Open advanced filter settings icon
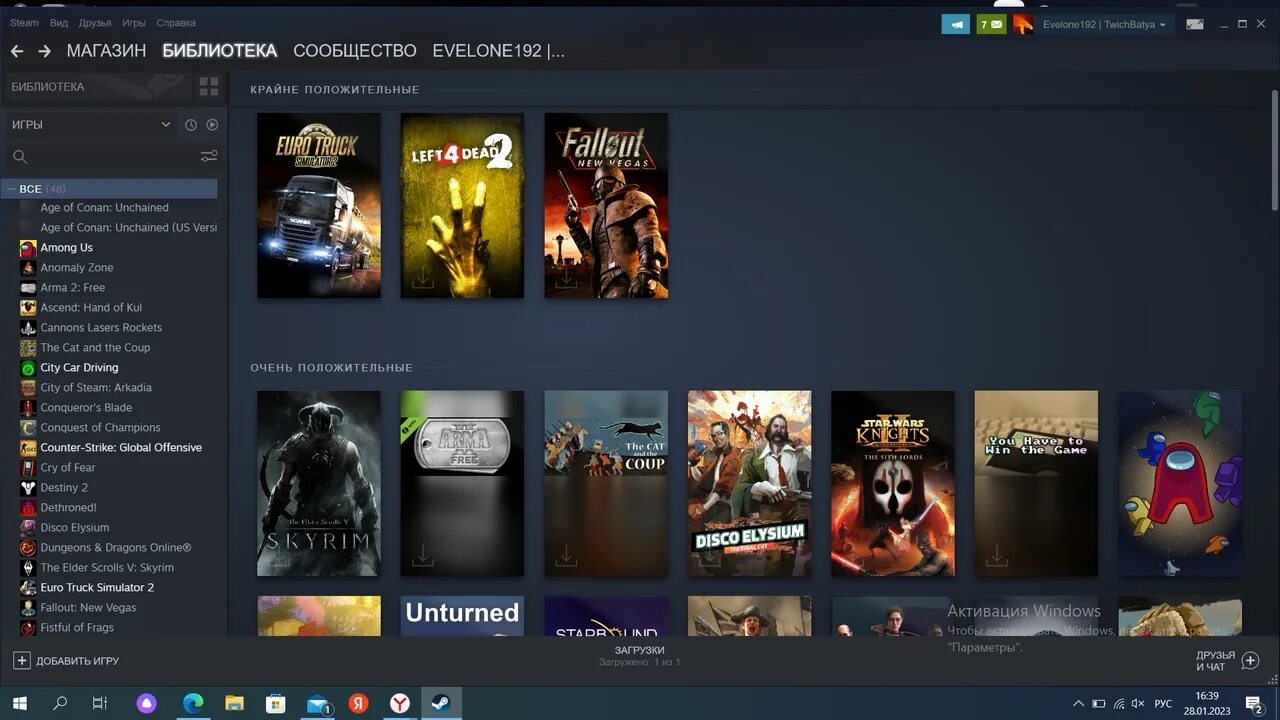1280x720 pixels. (209, 156)
